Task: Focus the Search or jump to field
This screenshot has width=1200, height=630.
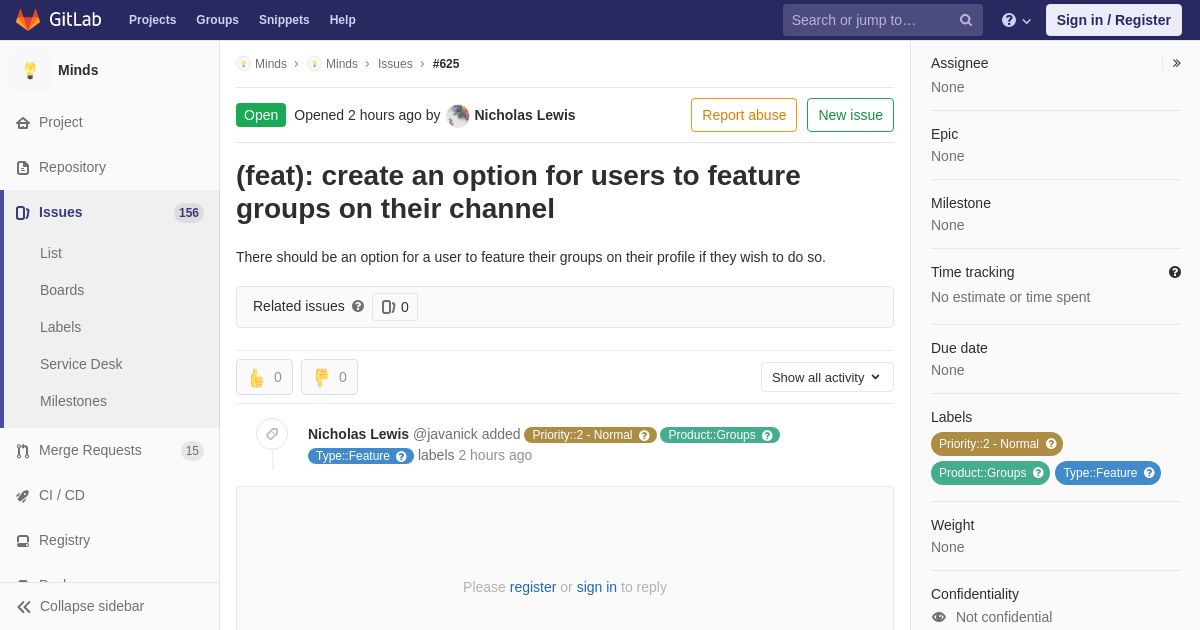Action: pos(883,20)
